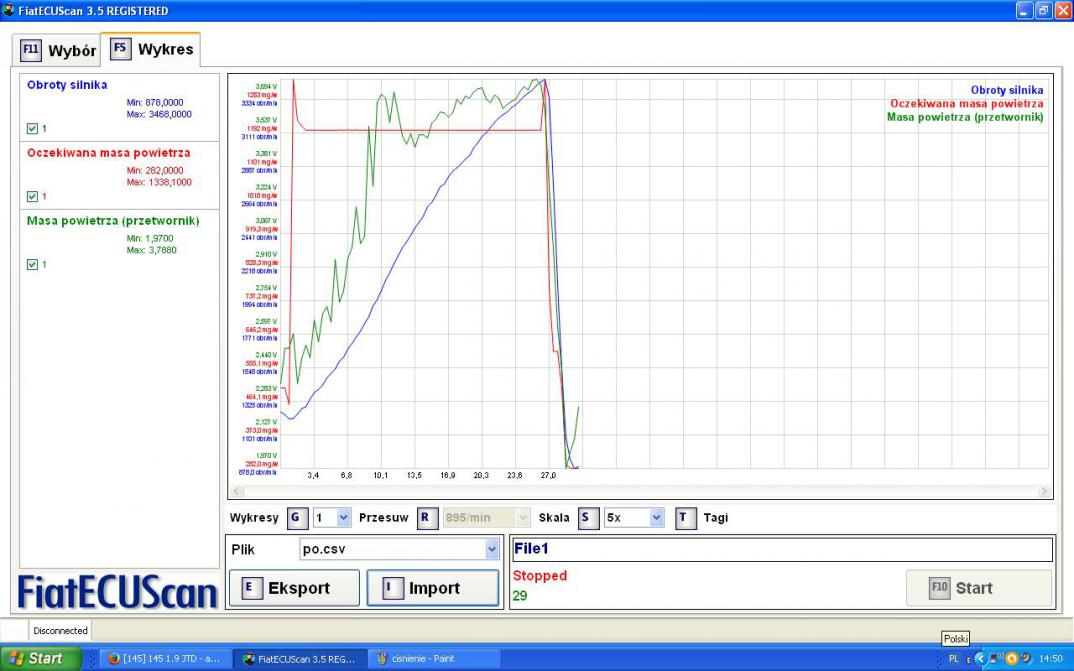The image size is (1074, 671).
Task: Click the Paint icon for cisnienie window
Action: point(381,659)
